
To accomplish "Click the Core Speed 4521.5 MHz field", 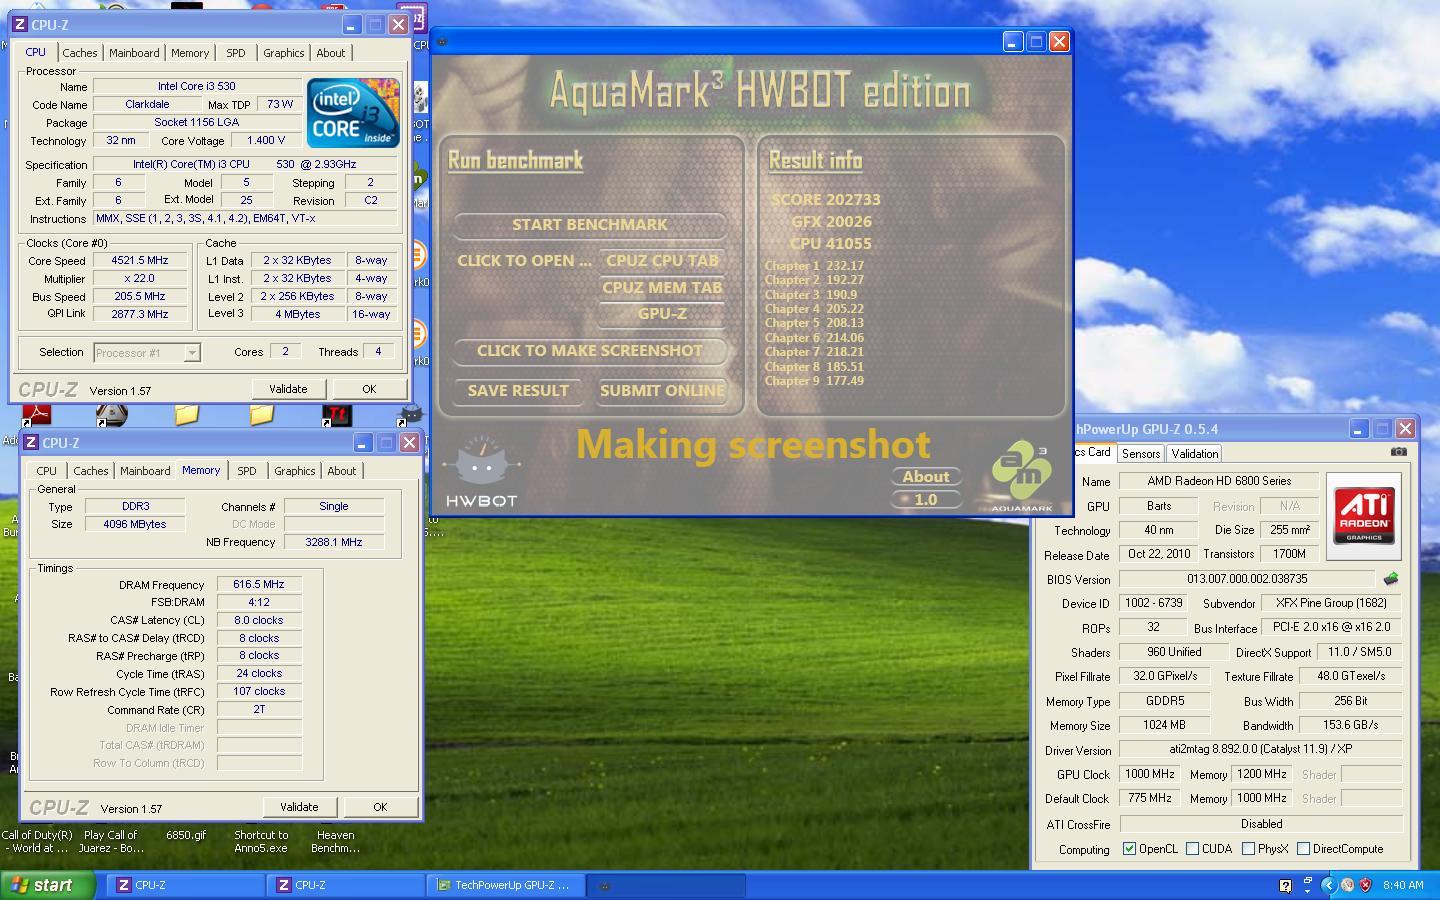I will click(140, 260).
